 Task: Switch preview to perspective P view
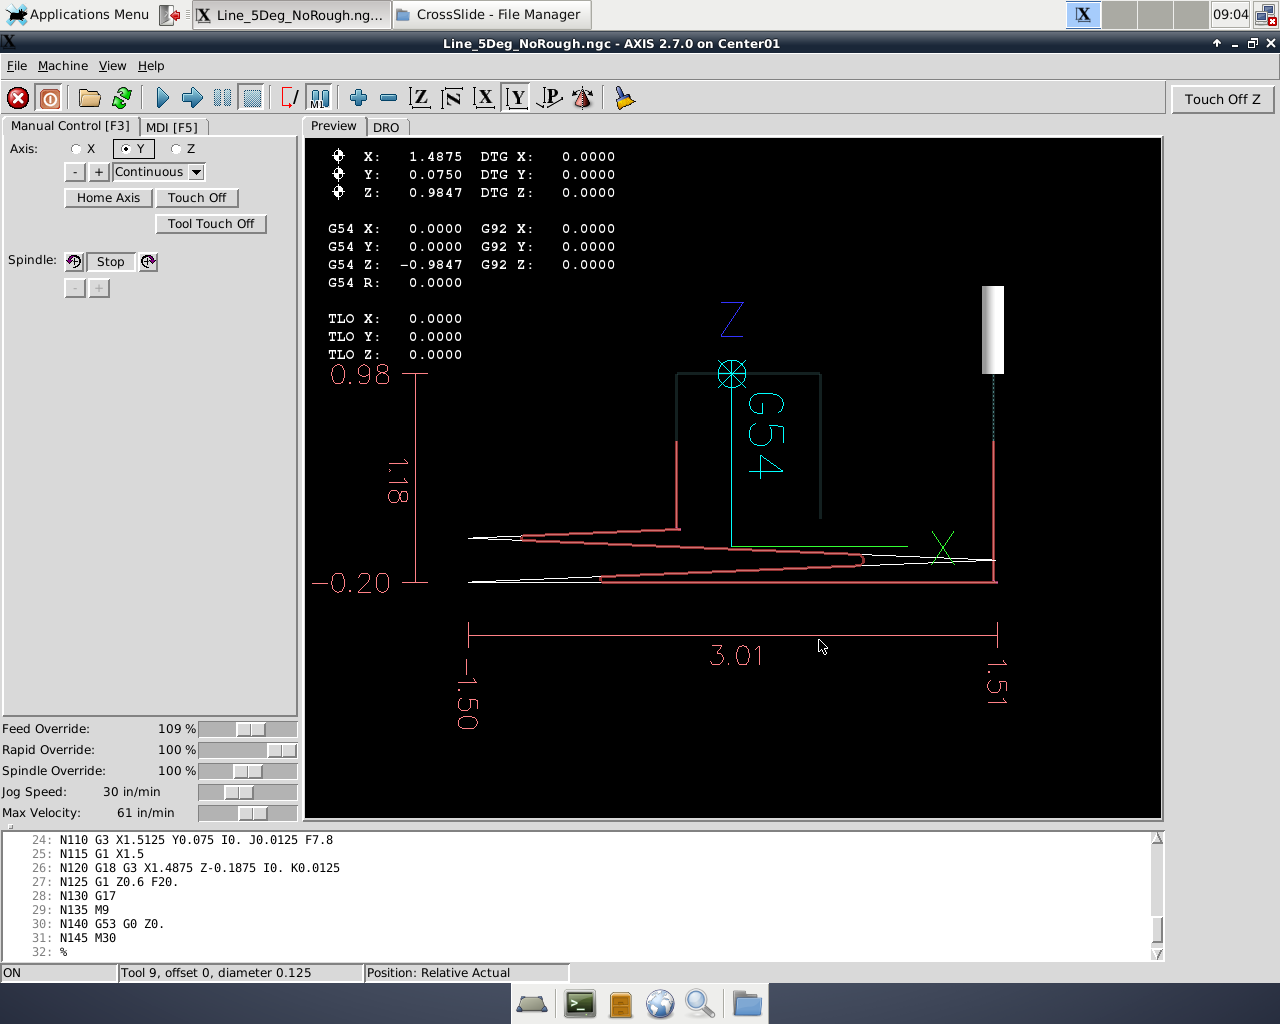point(548,97)
